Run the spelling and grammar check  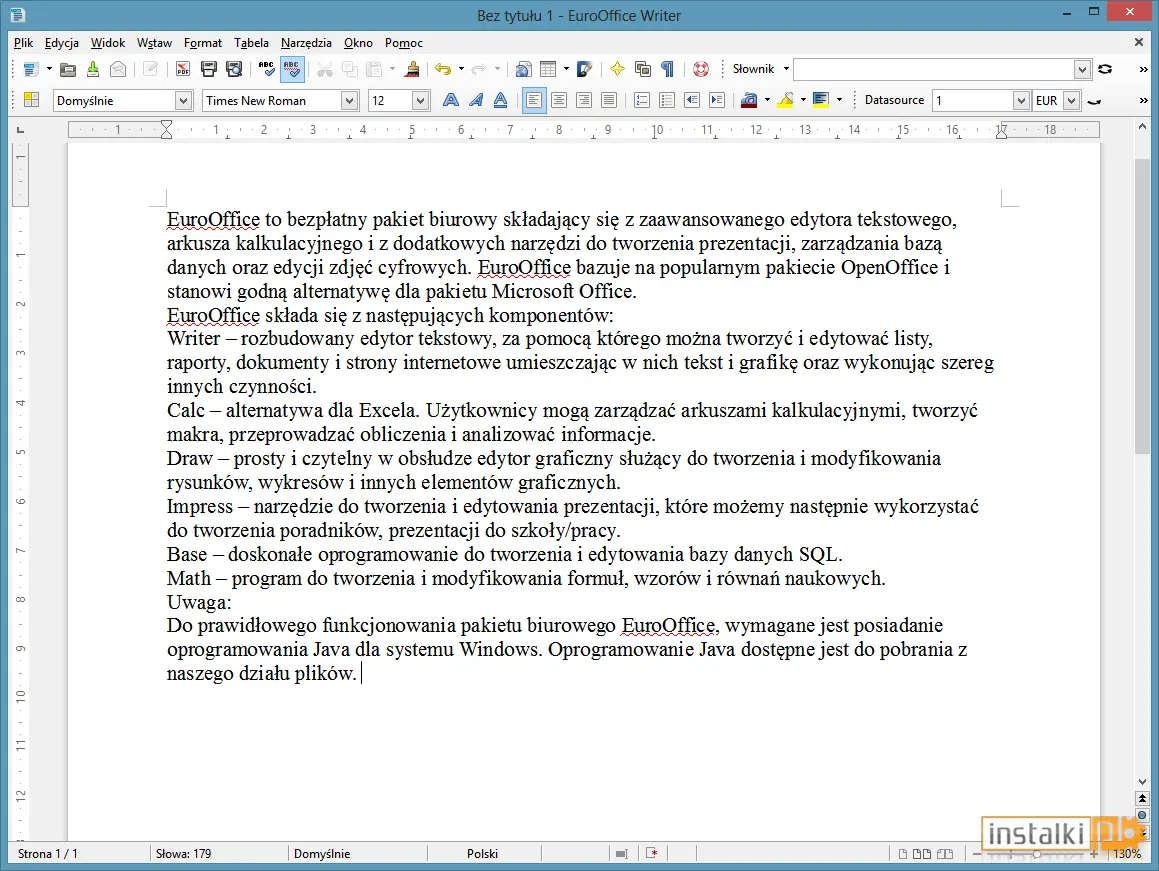(266, 69)
